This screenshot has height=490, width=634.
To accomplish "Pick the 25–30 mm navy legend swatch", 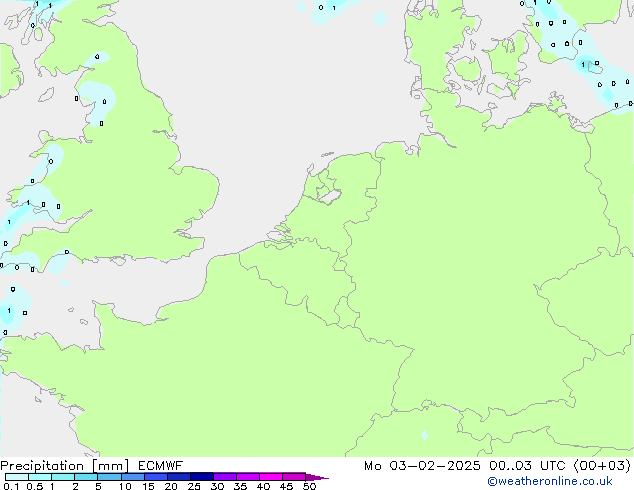I will point(202,477).
